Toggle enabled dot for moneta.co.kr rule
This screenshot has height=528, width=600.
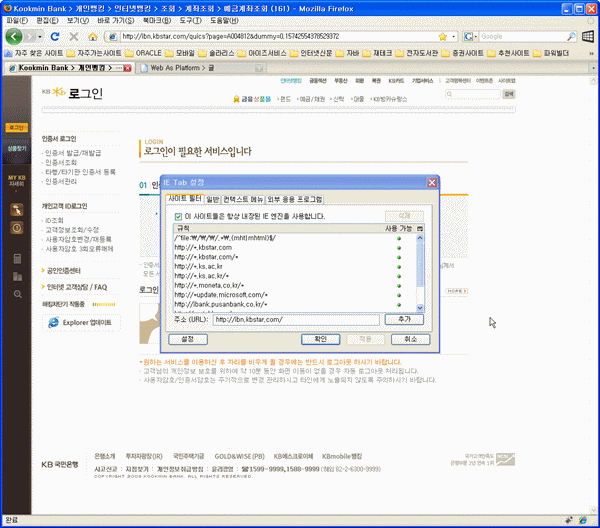pyautogui.click(x=399, y=286)
